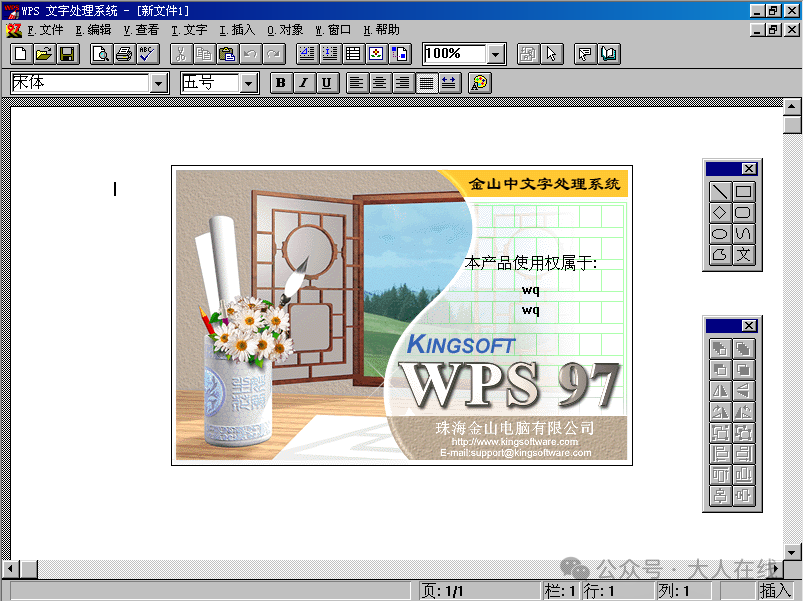The width and height of the screenshot is (803, 601).
Task: Open the text color palette icon
Action: 480,83
